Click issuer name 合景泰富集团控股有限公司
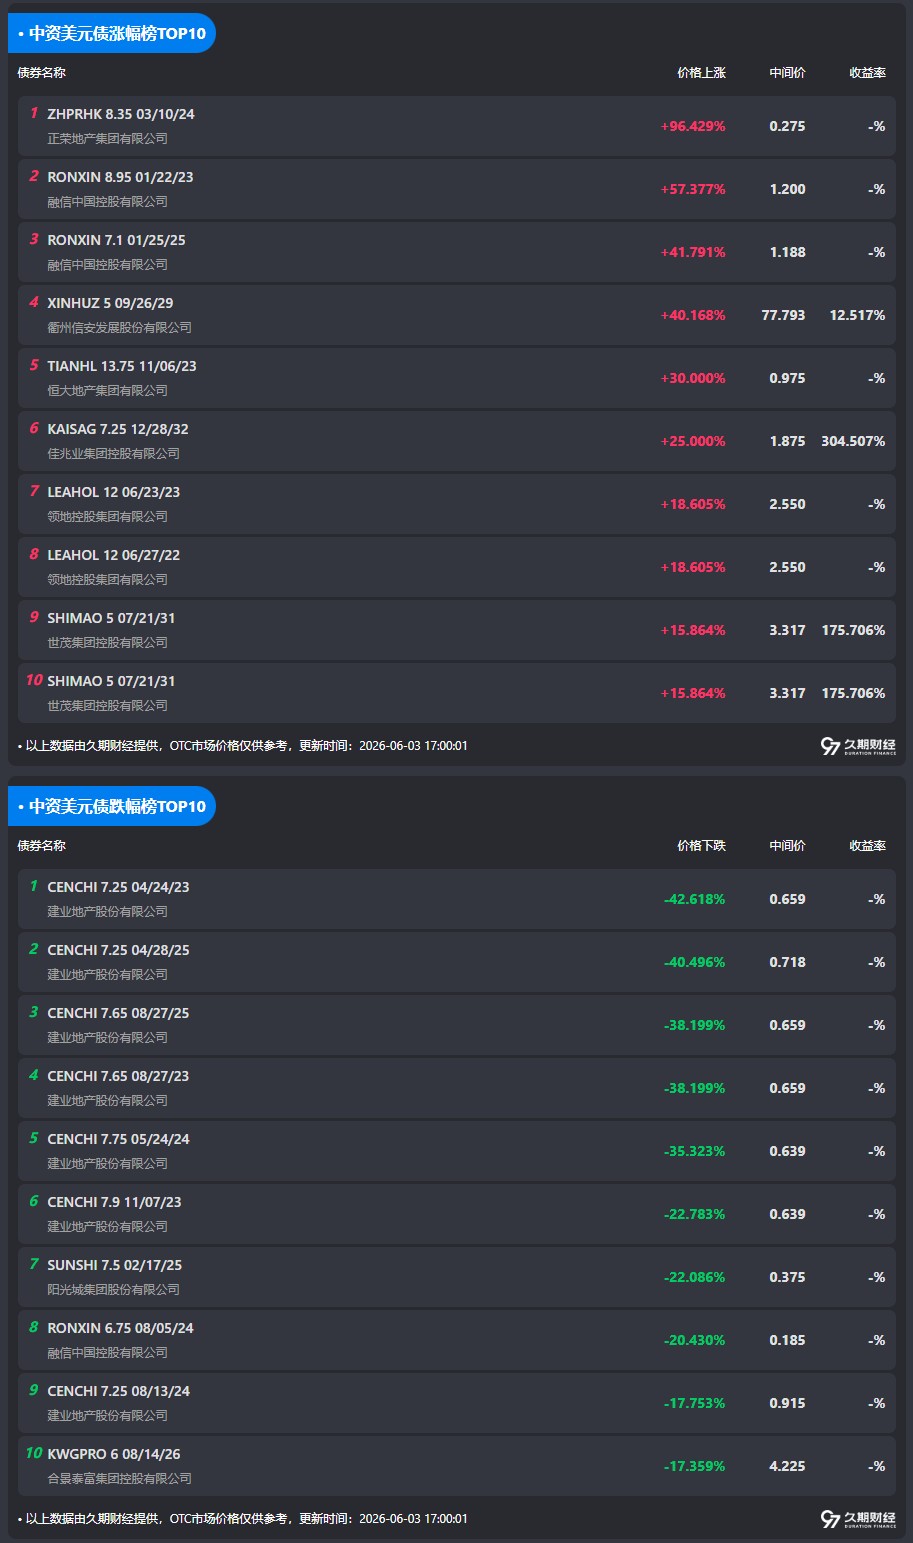 point(120,1479)
